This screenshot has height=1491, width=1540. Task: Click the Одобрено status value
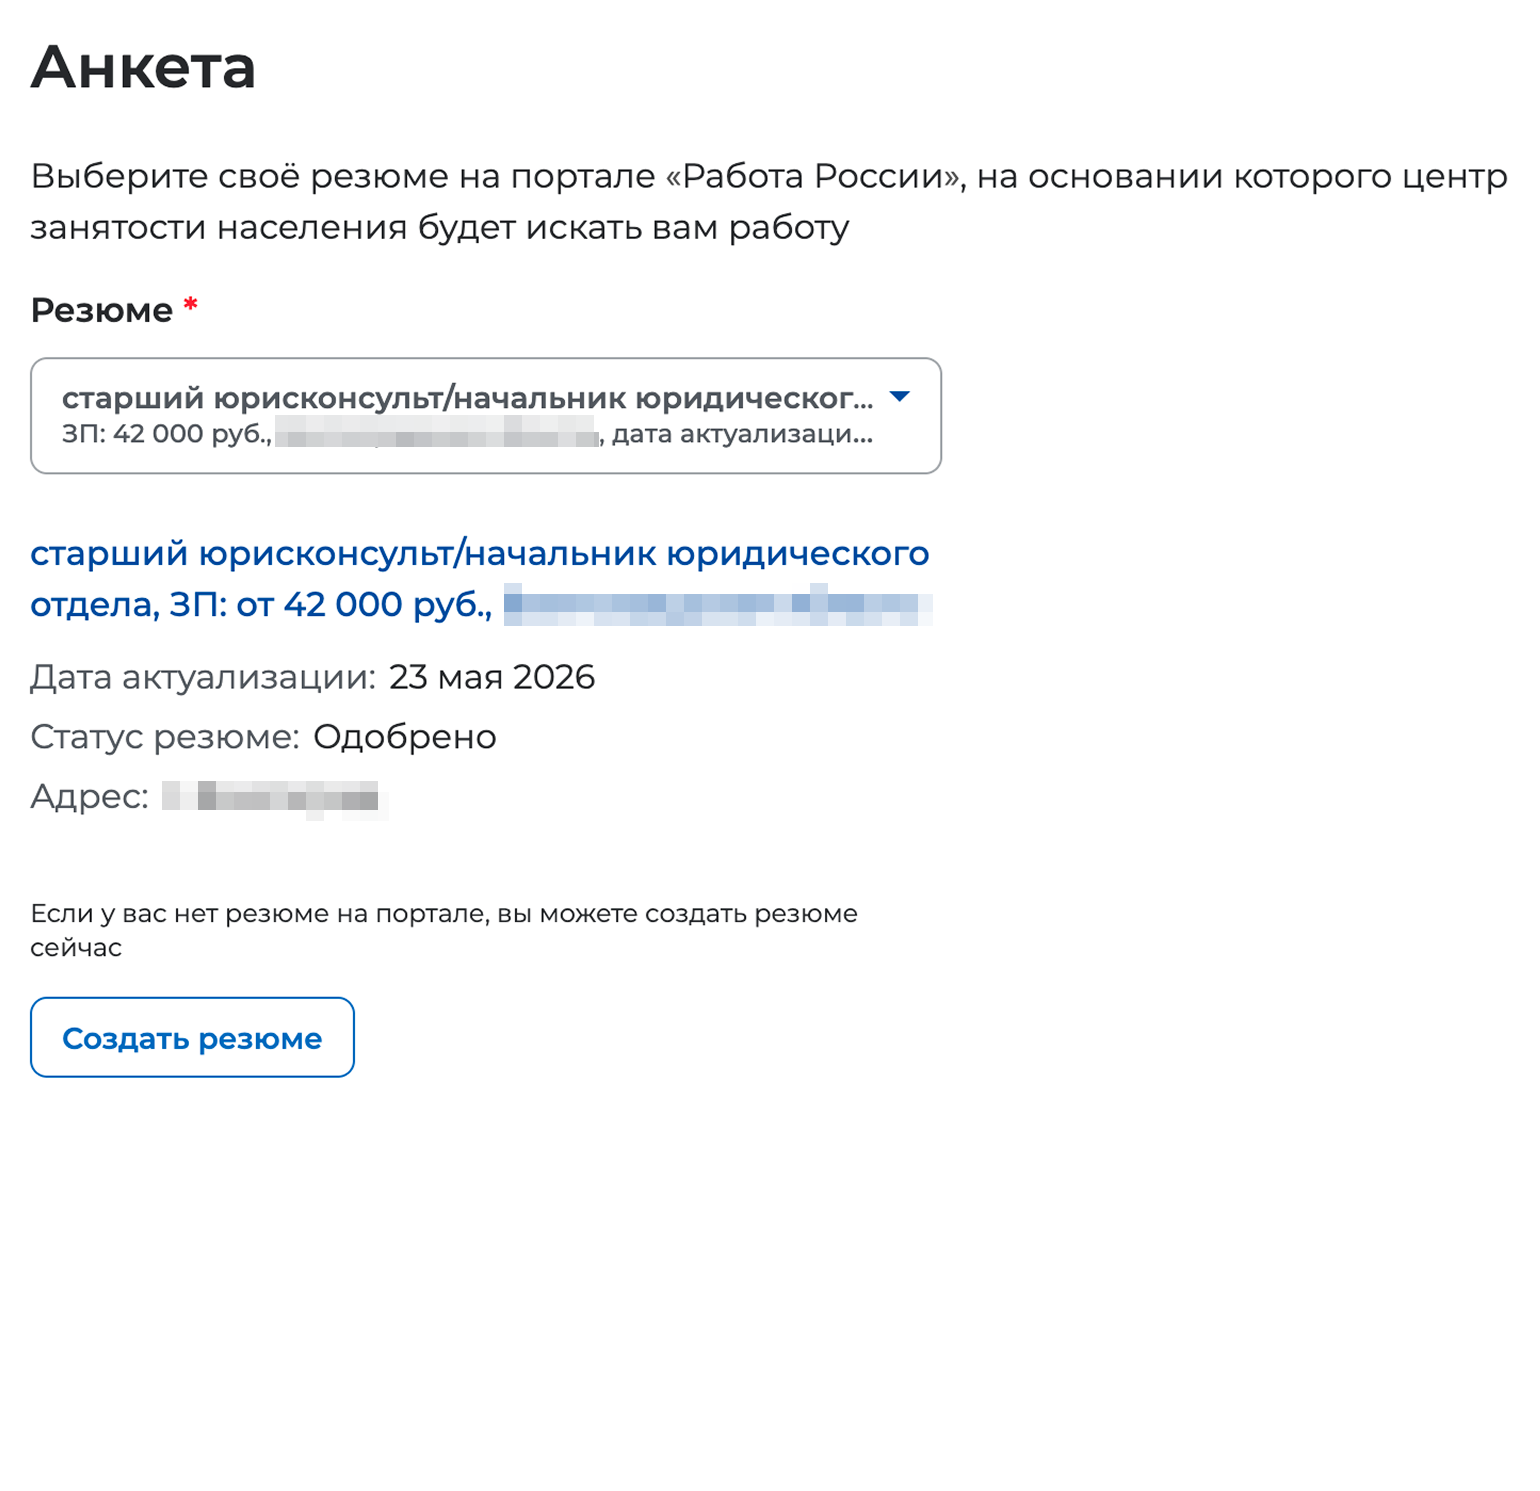point(405,737)
